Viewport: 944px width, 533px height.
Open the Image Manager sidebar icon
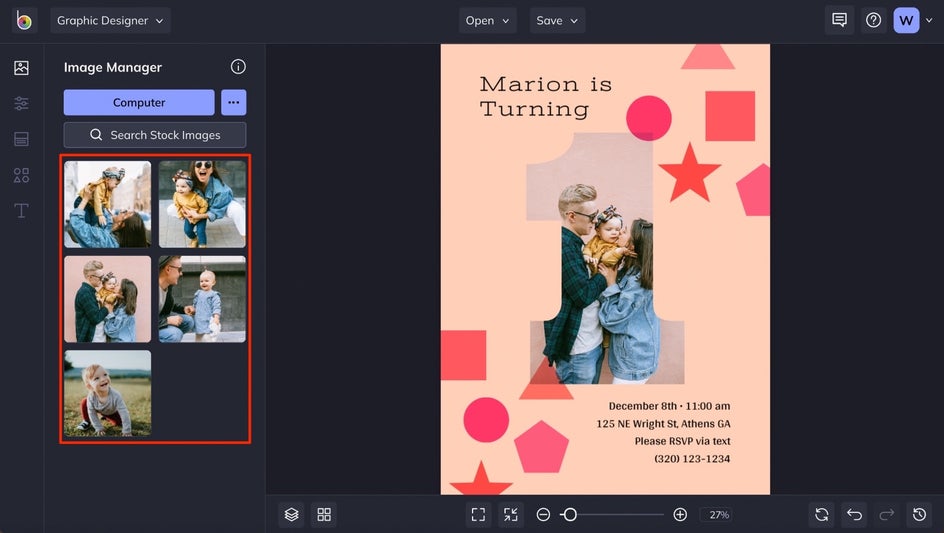(21, 68)
